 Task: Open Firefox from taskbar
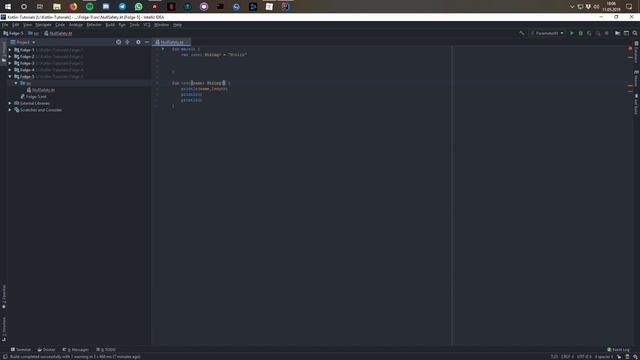[x=73, y=7]
